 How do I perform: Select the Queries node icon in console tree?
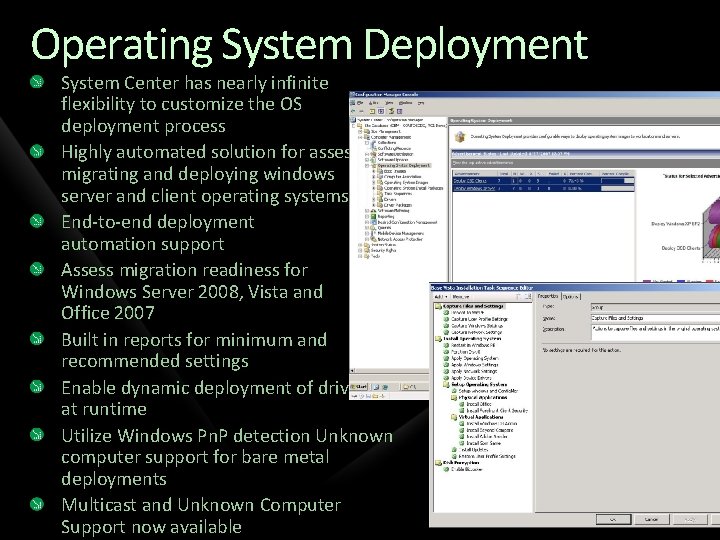pyautogui.click(x=373, y=228)
